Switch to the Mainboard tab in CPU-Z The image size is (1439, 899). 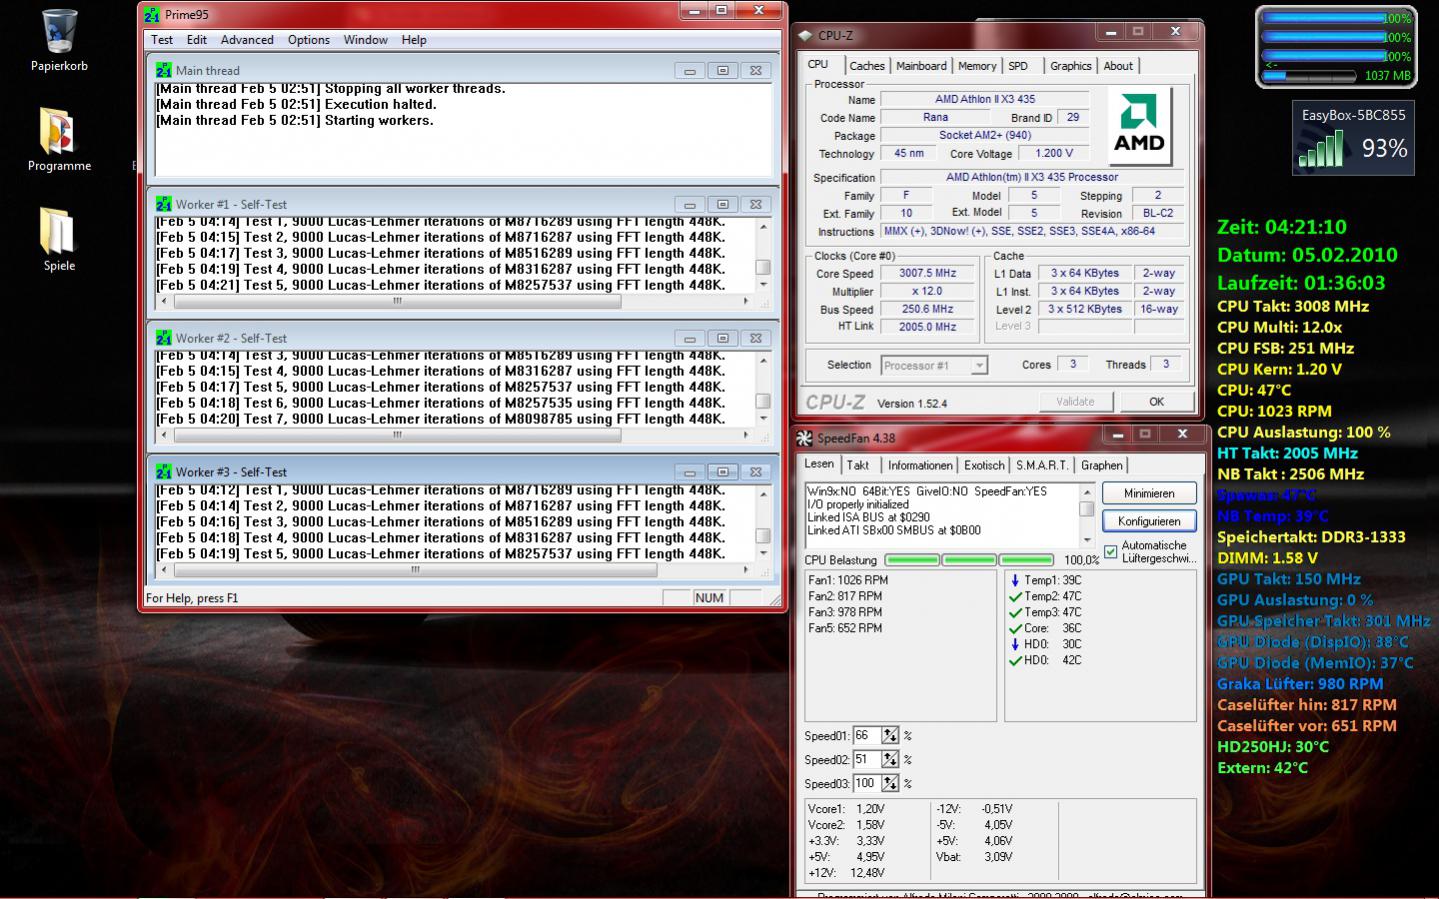click(x=921, y=66)
